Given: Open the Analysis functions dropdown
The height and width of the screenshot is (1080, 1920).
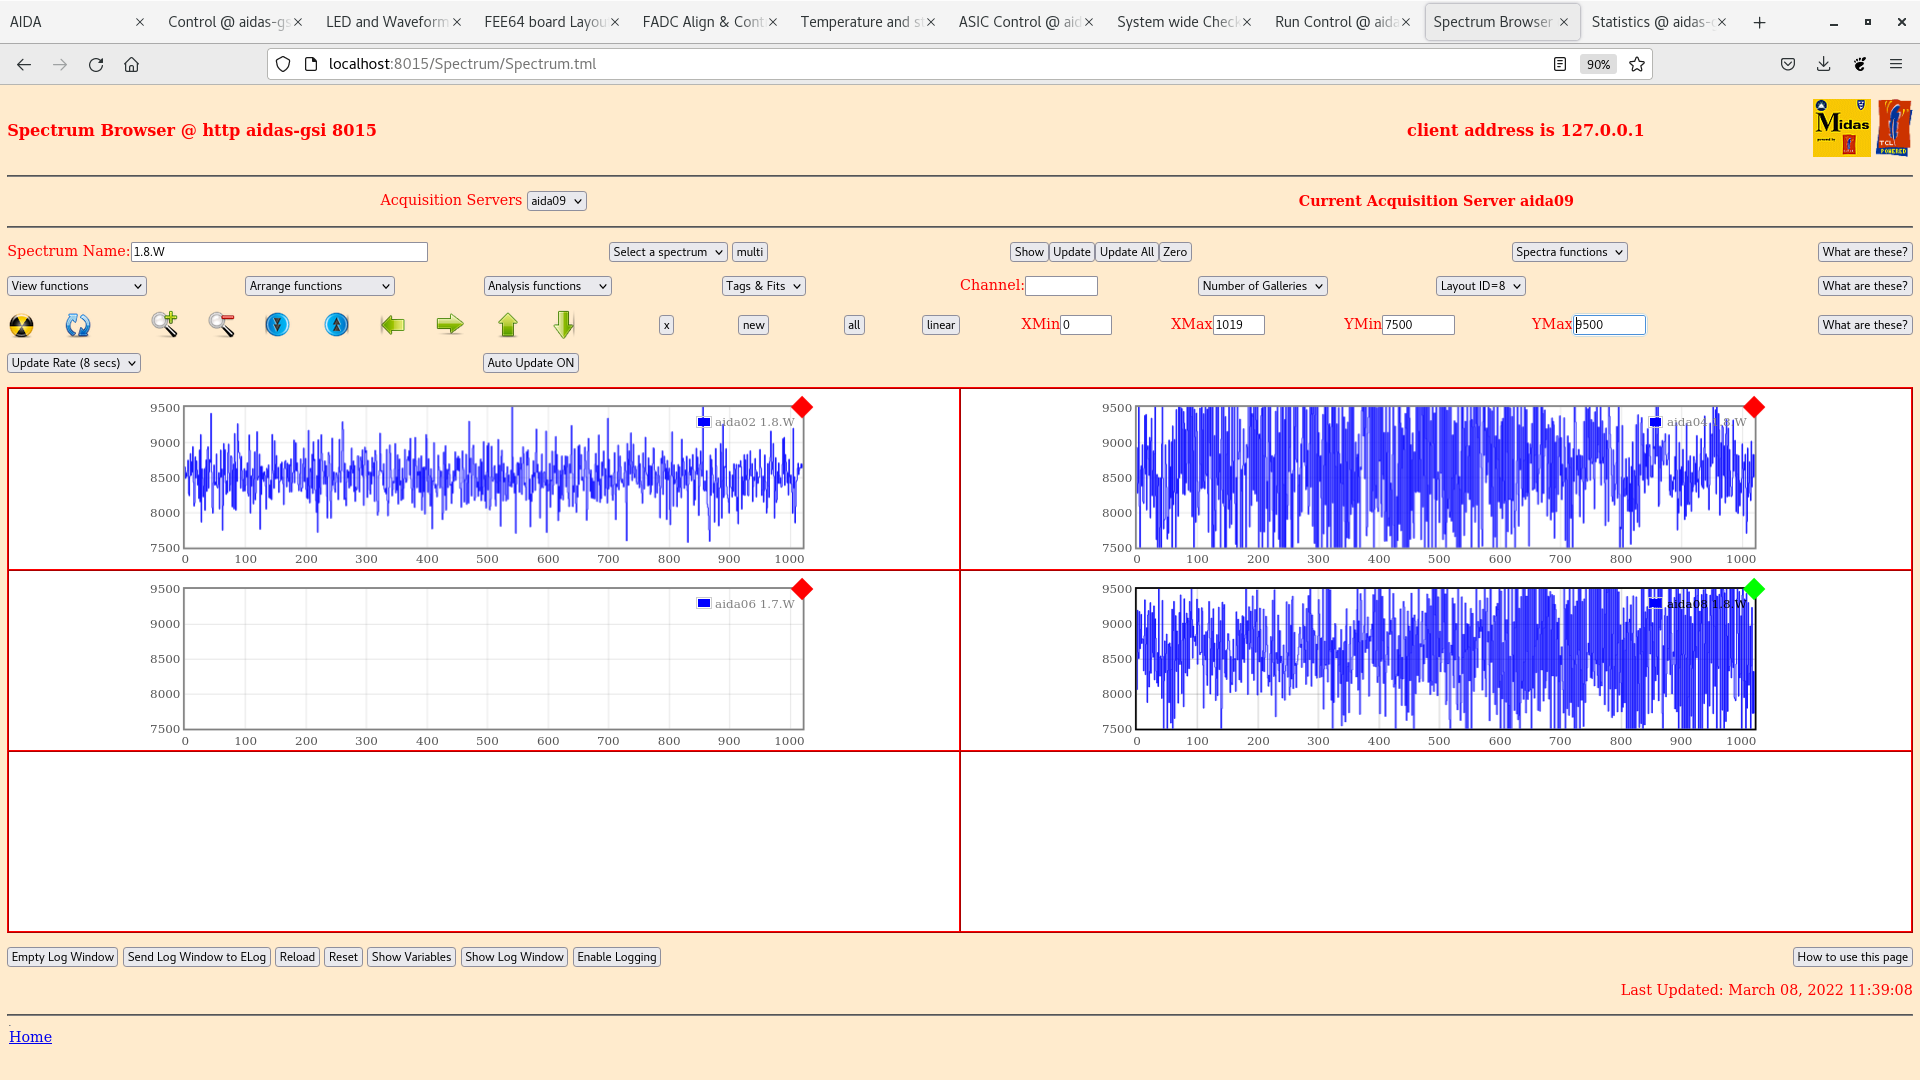Looking at the screenshot, I should (547, 286).
